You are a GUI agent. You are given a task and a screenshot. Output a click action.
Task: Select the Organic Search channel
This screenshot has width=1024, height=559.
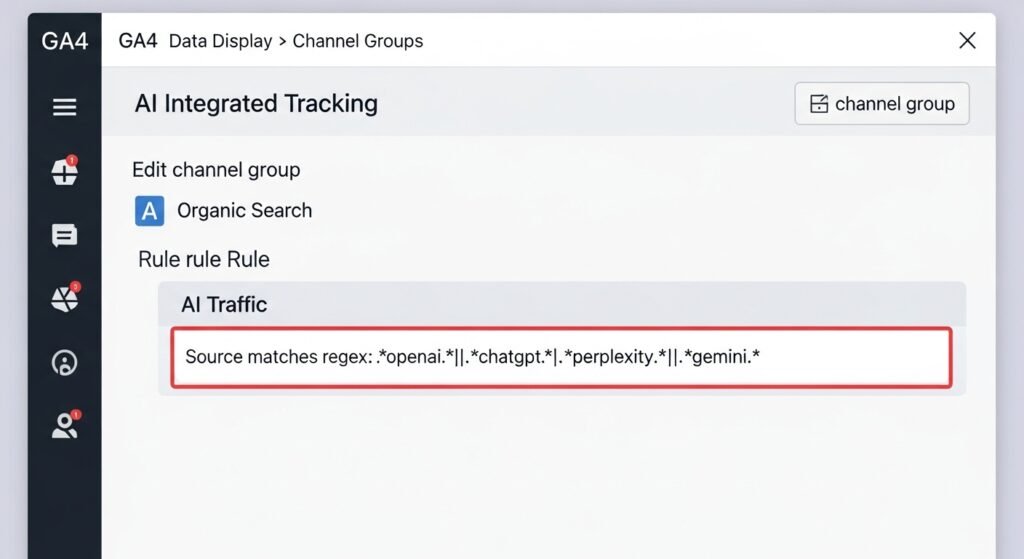[x=244, y=210]
